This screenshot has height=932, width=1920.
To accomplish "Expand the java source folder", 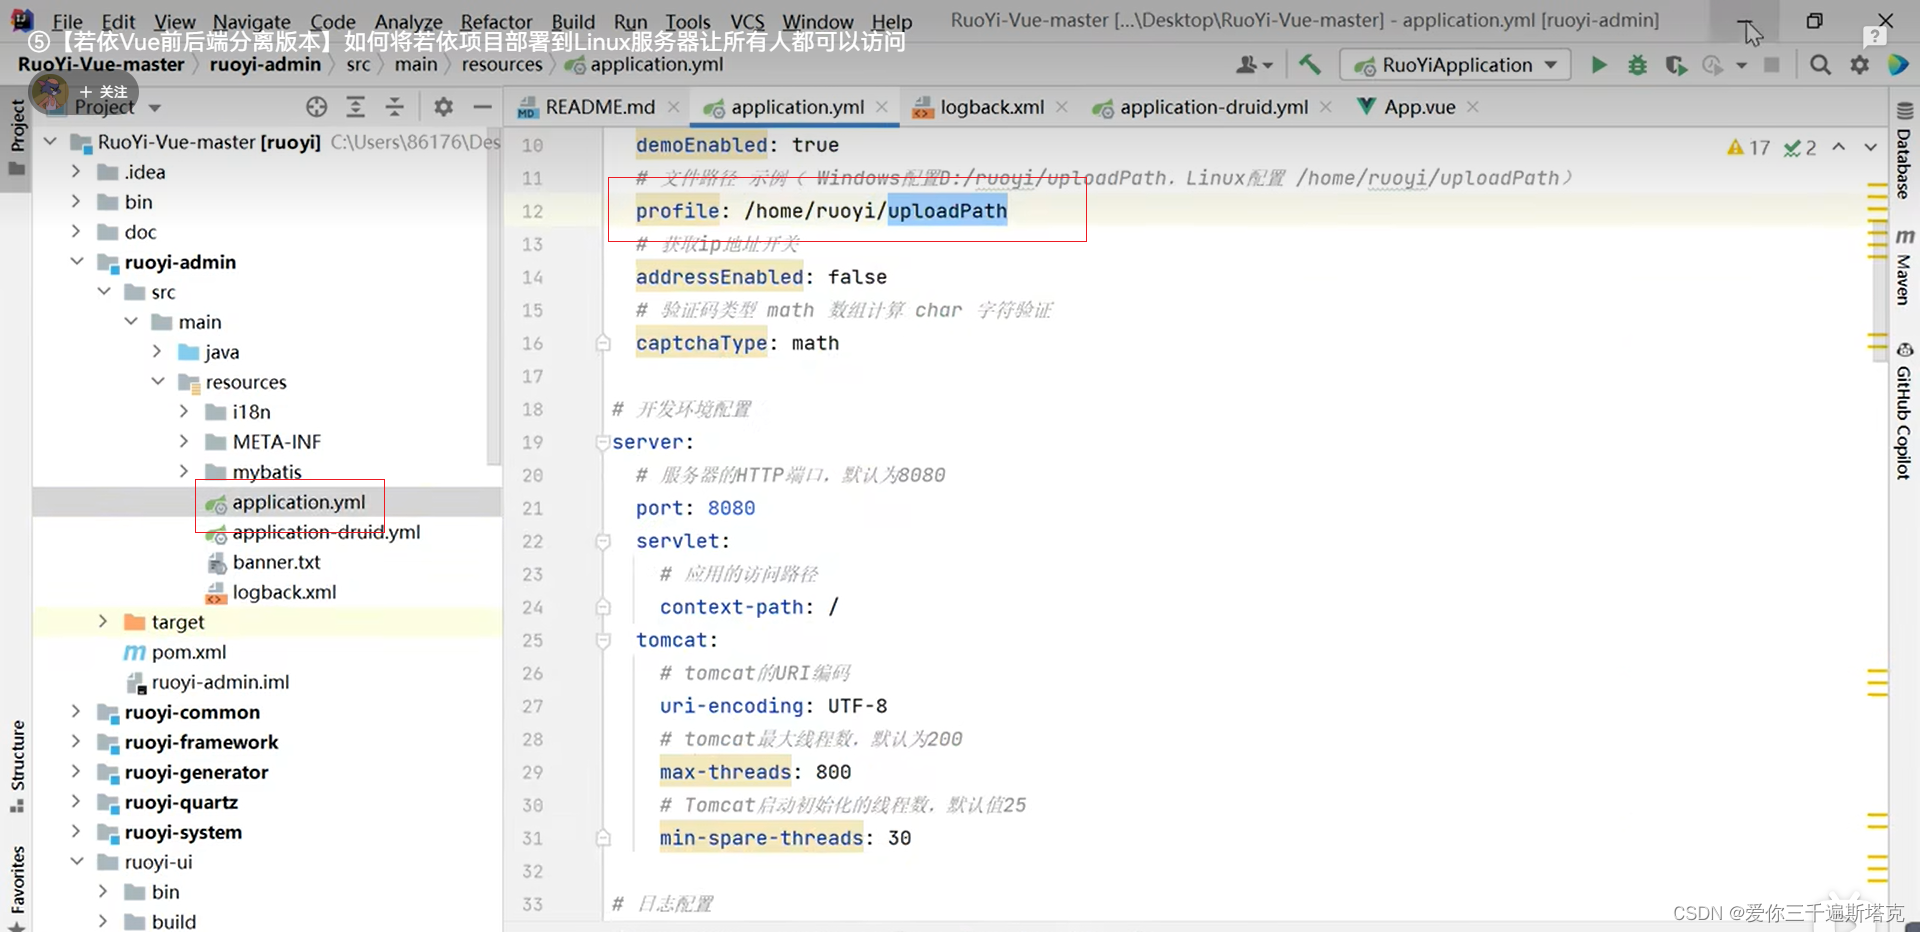I will tap(157, 351).
